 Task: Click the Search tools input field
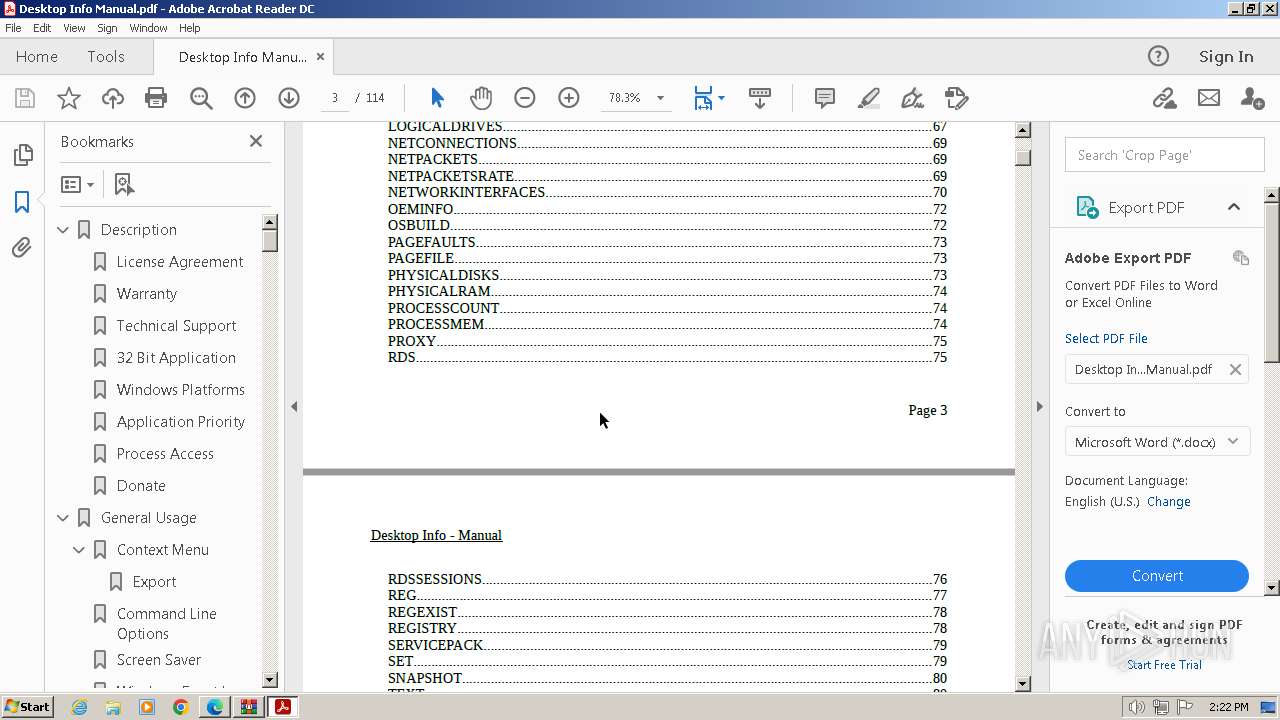(1164, 155)
